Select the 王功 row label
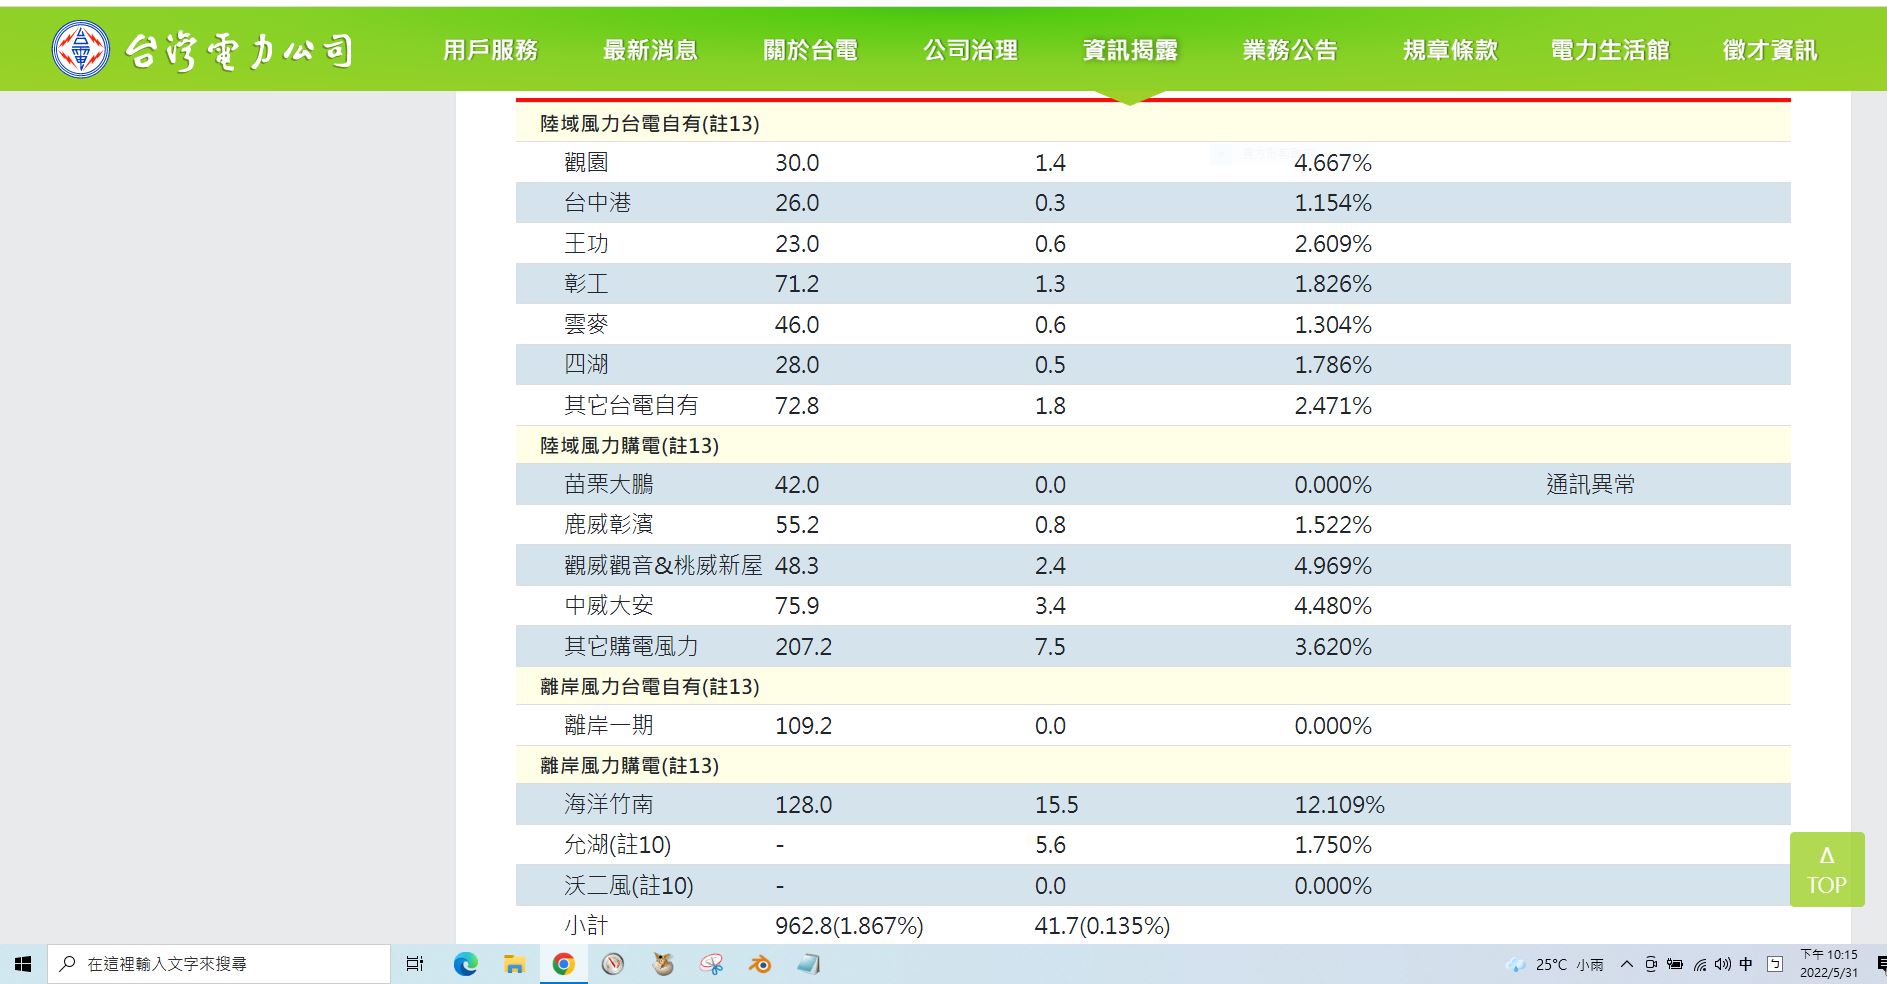The height and width of the screenshot is (984, 1887). point(586,243)
